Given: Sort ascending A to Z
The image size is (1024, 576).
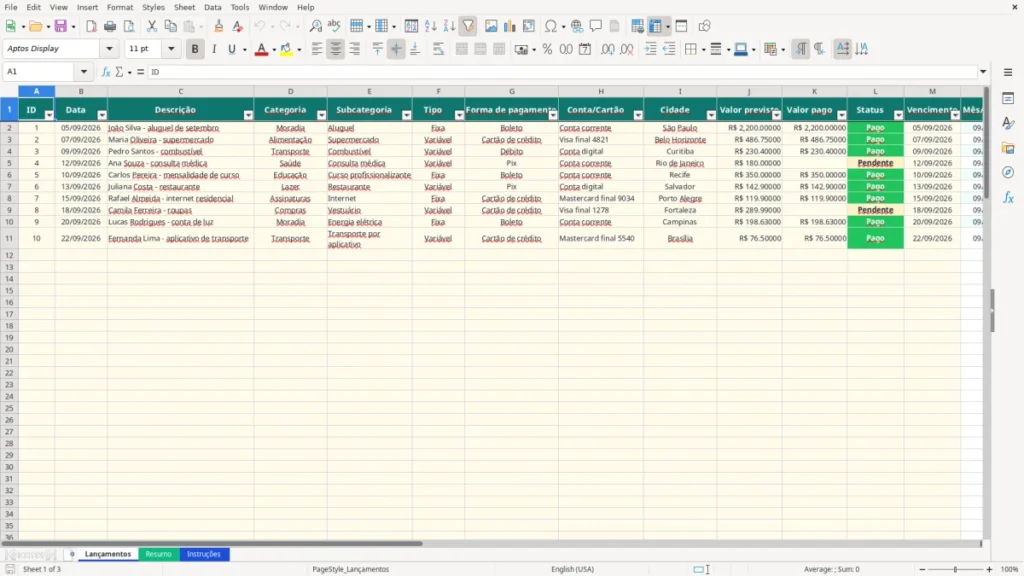Looking at the screenshot, I should click(430, 26).
